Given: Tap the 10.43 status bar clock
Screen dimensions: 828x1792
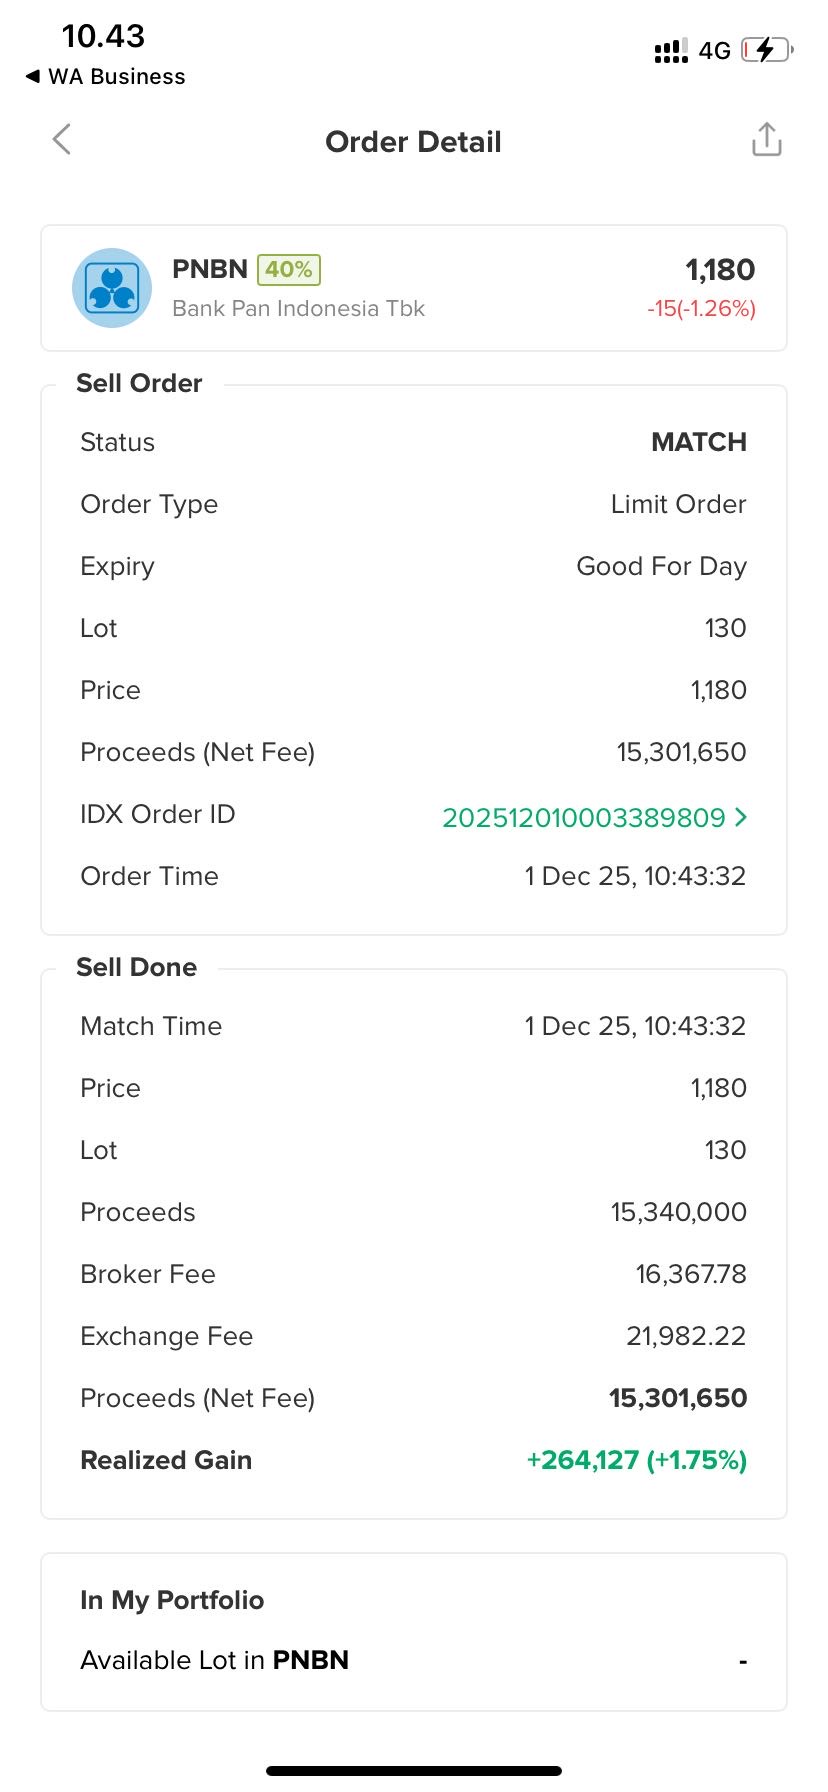Looking at the screenshot, I should coord(103,37).
